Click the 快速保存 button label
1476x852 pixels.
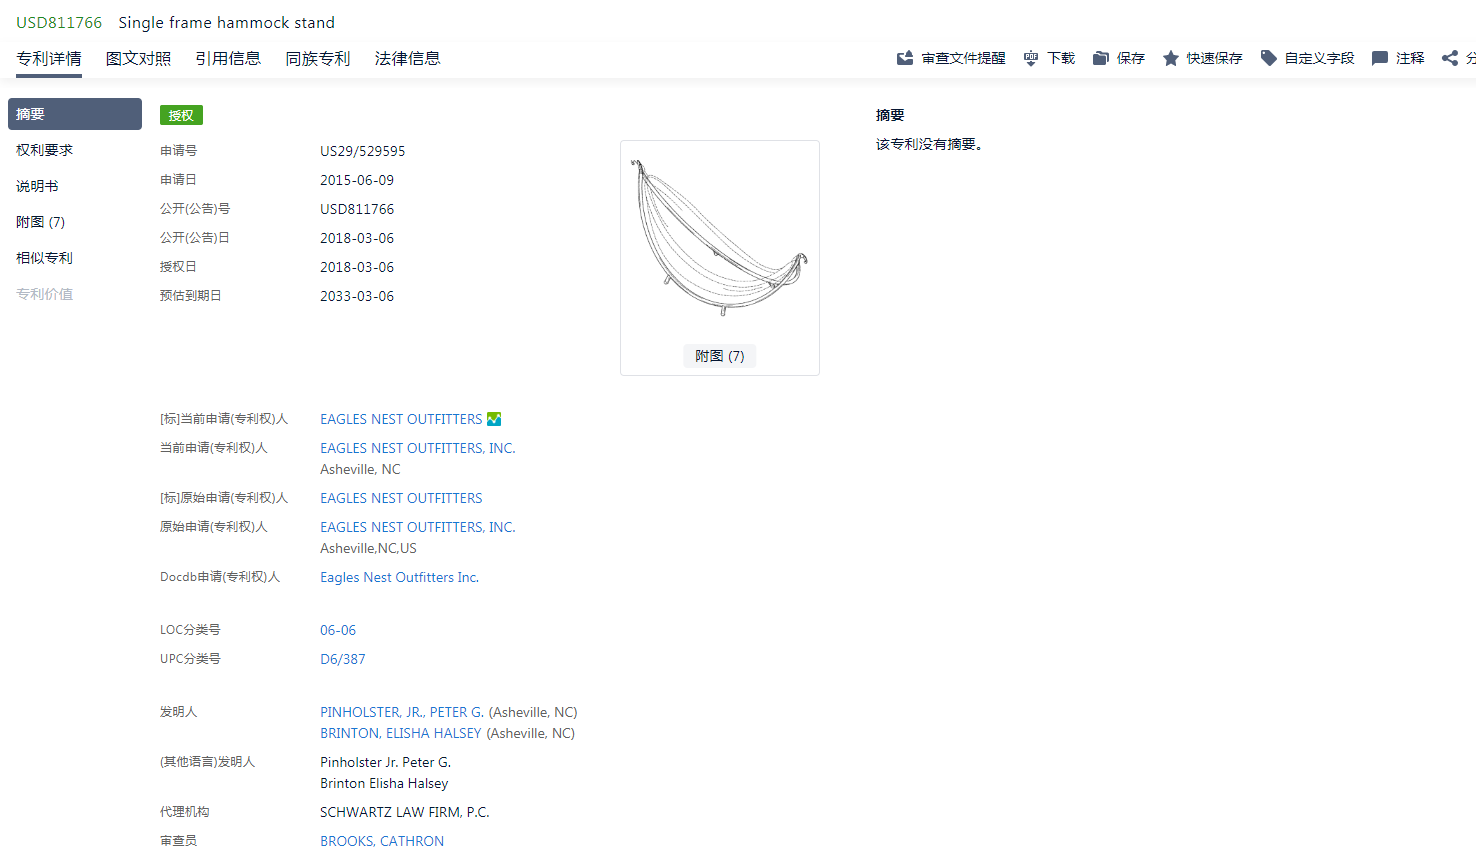[x=1215, y=58]
